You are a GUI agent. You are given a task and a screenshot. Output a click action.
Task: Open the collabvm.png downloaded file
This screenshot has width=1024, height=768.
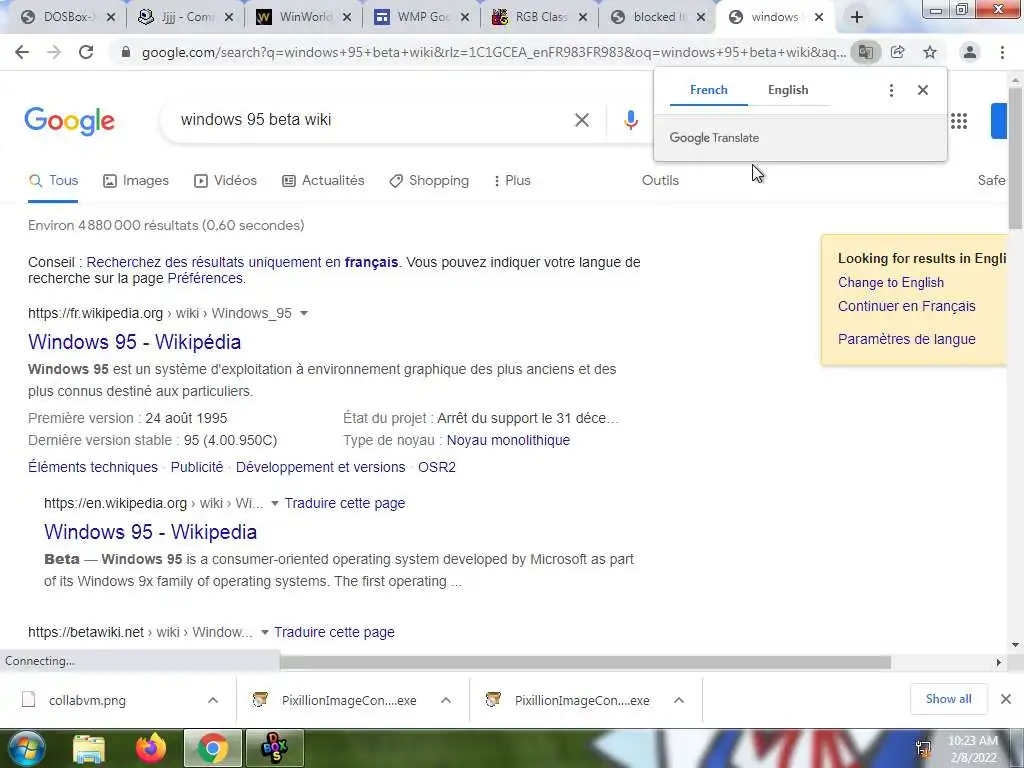coord(87,700)
